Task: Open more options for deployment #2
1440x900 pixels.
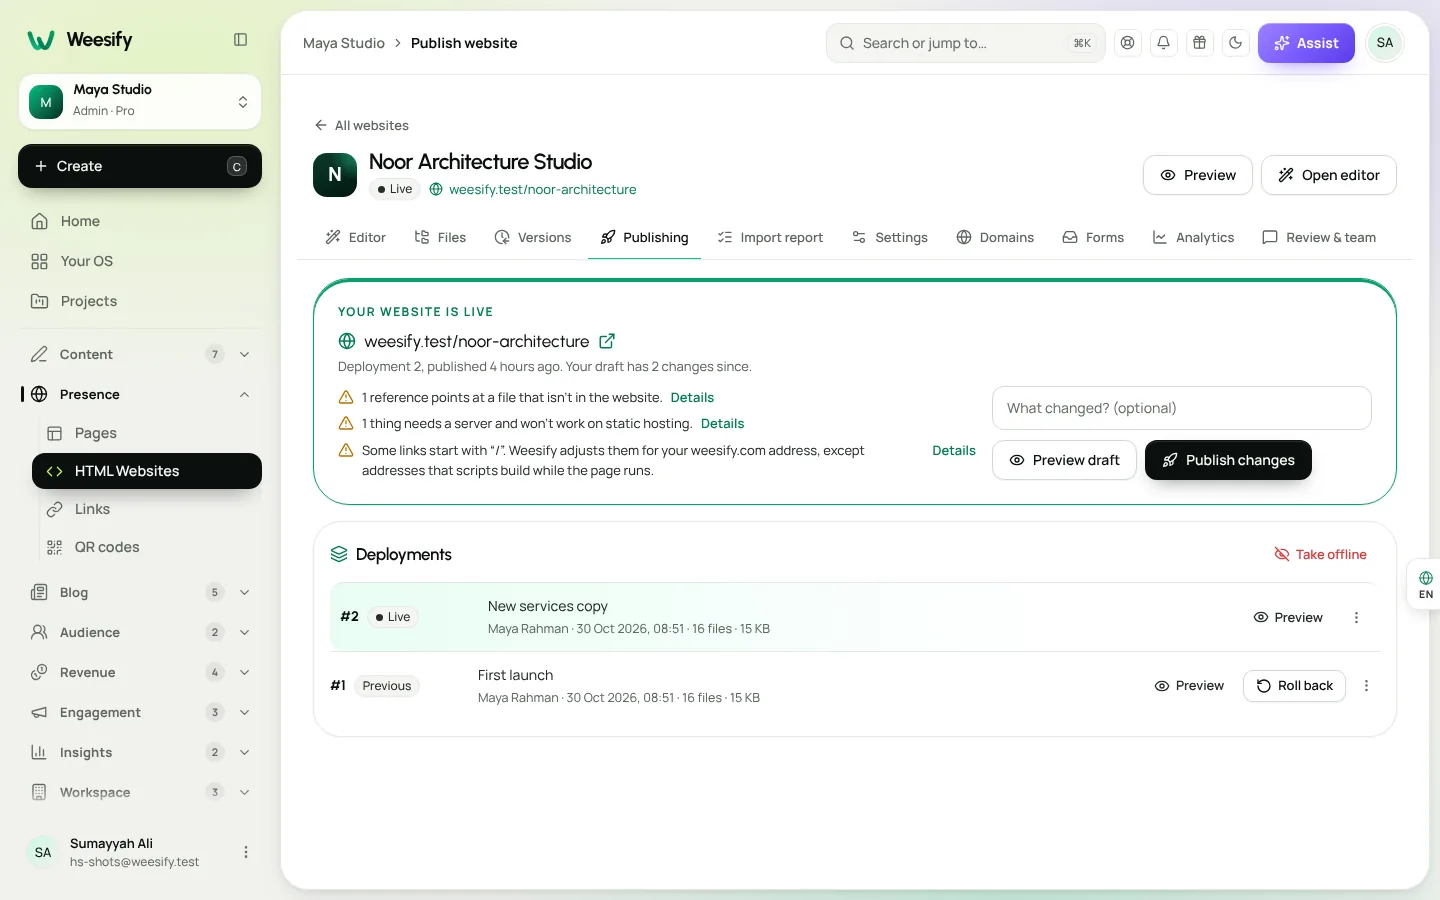Action: pyautogui.click(x=1356, y=617)
